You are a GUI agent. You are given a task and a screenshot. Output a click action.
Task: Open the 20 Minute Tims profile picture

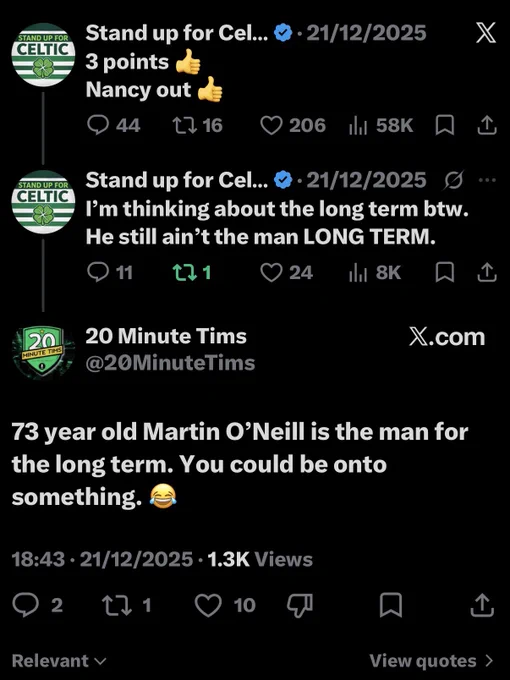point(43,352)
